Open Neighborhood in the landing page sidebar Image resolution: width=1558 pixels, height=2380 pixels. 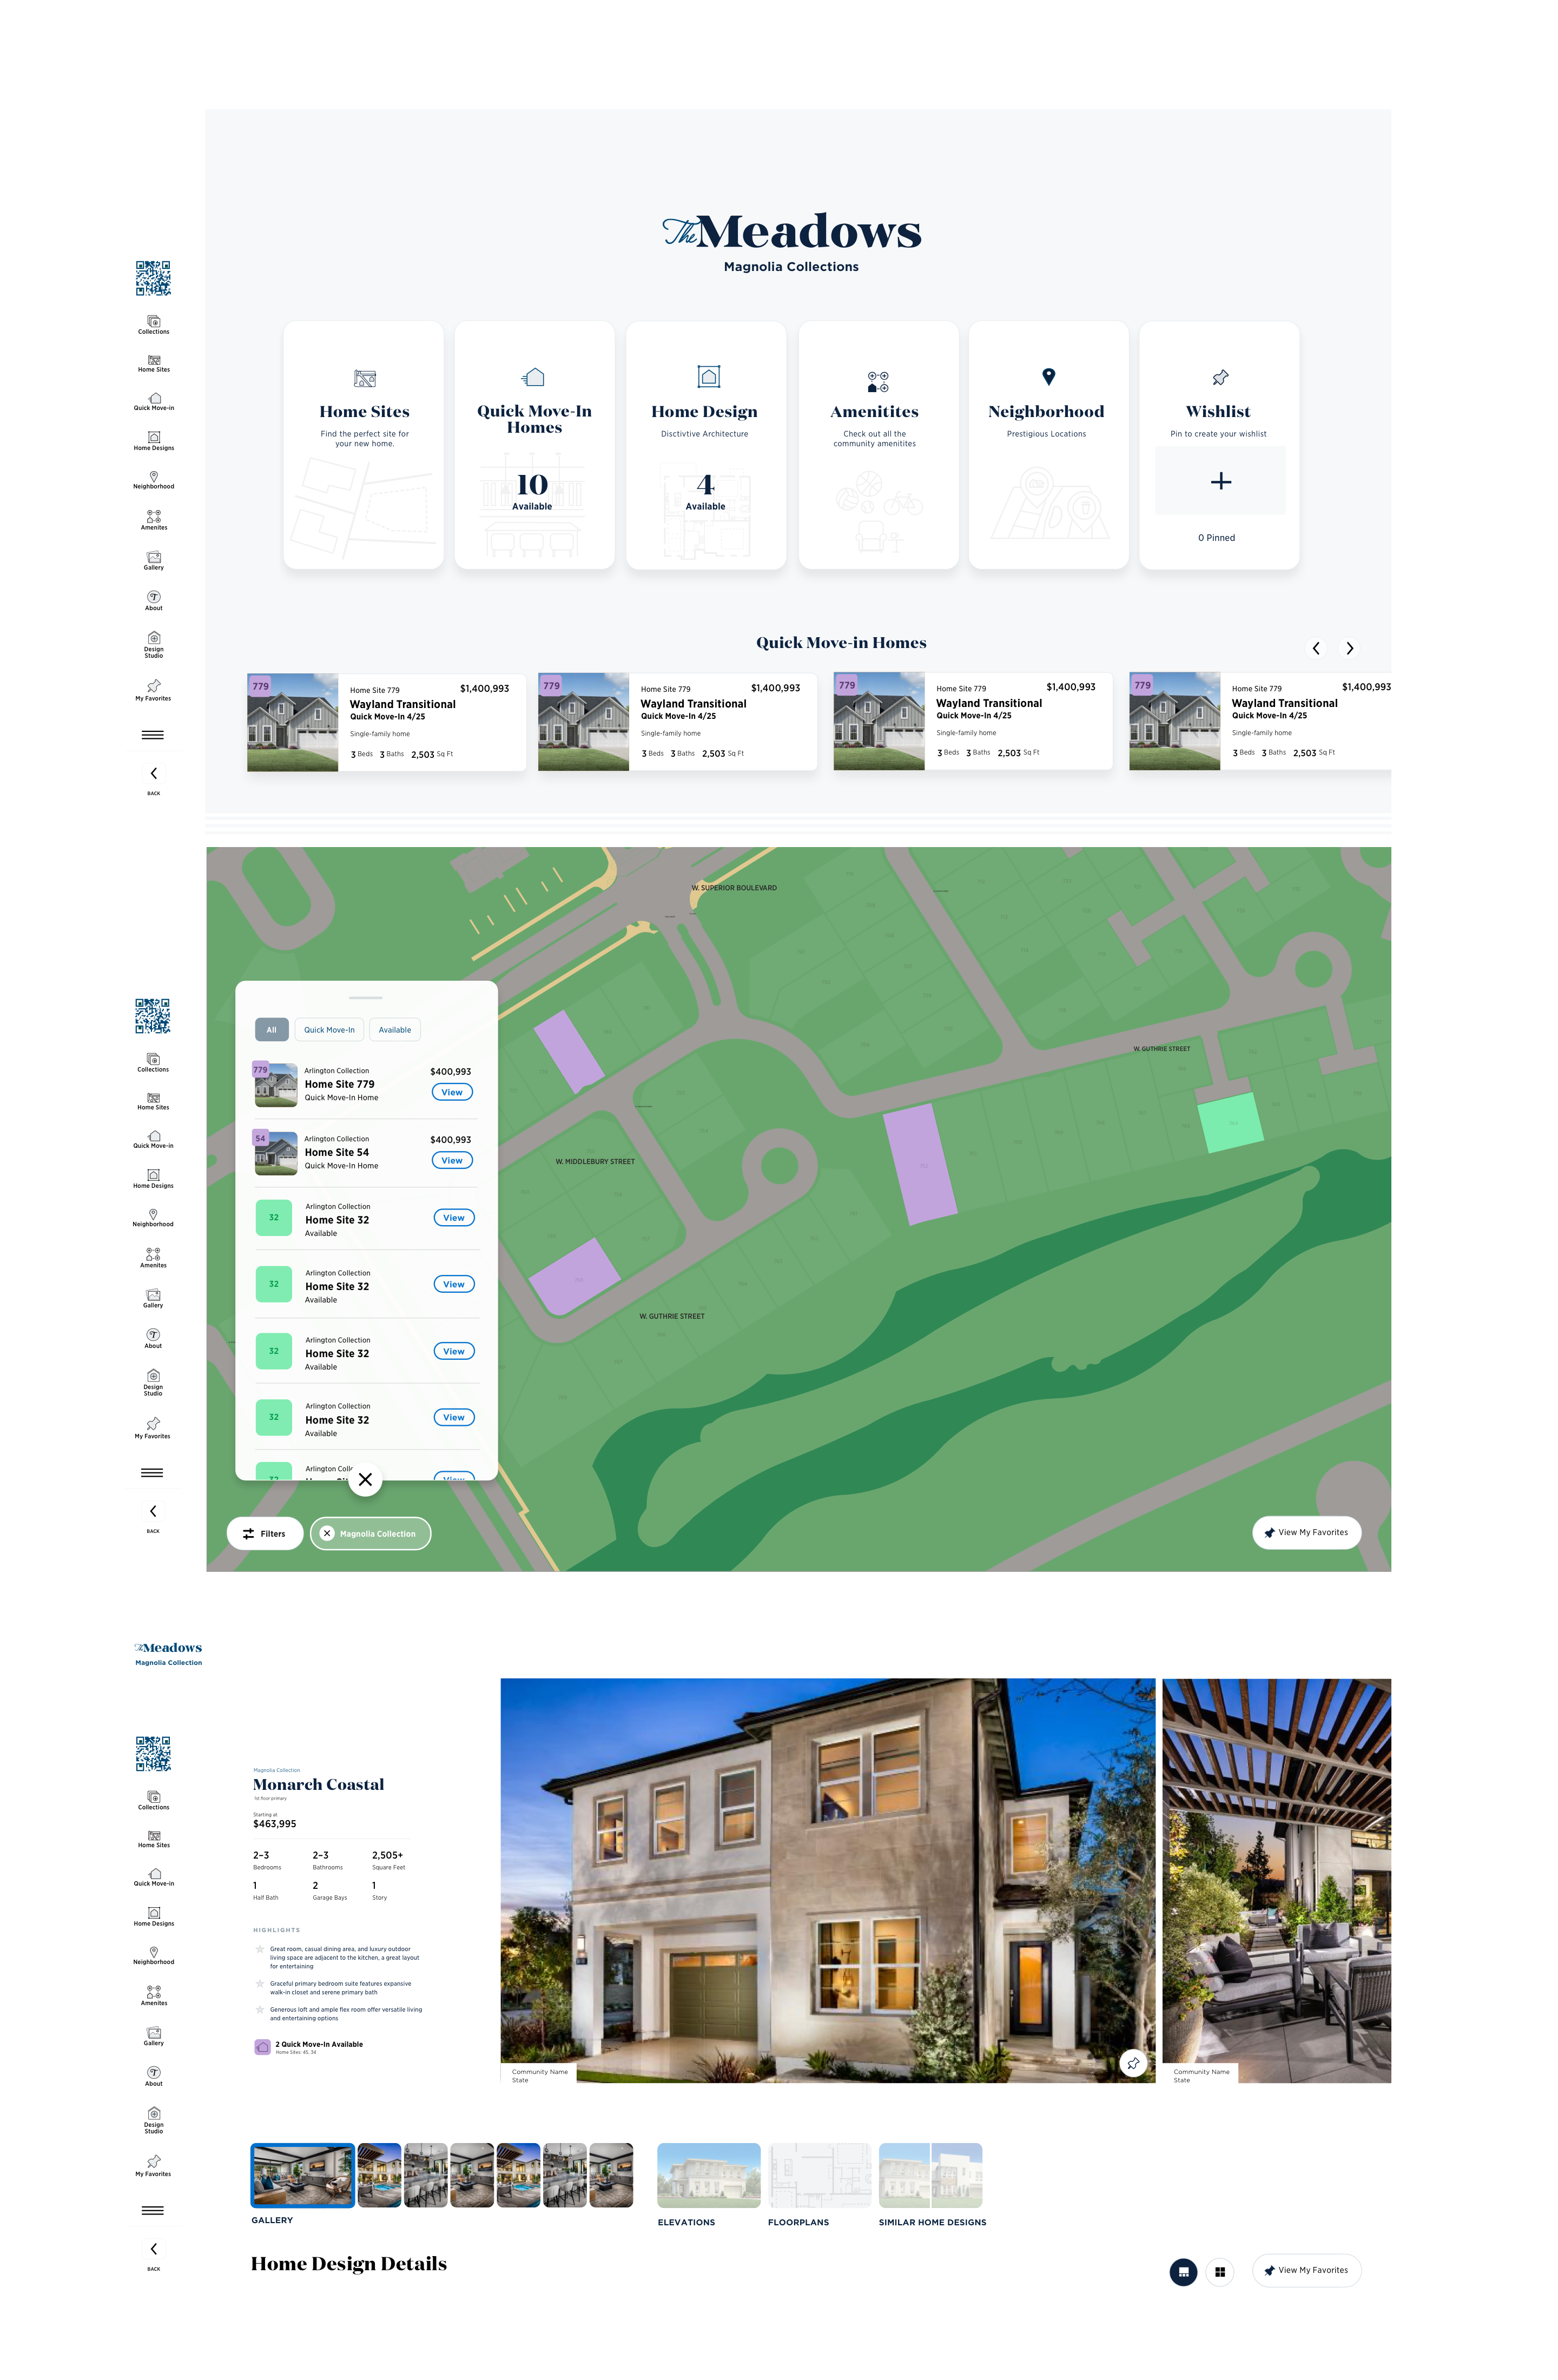click(153, 480)
